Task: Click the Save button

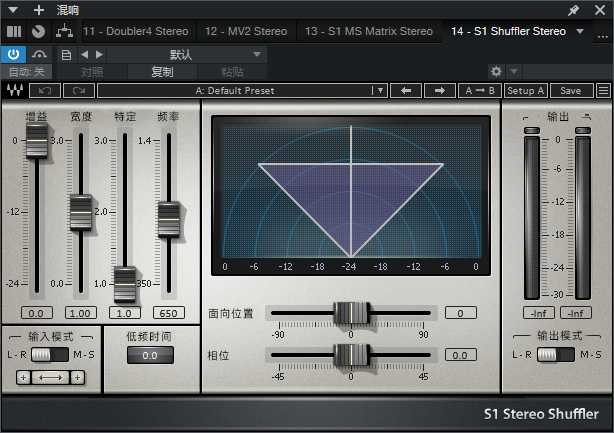Action: click(571, 90)
